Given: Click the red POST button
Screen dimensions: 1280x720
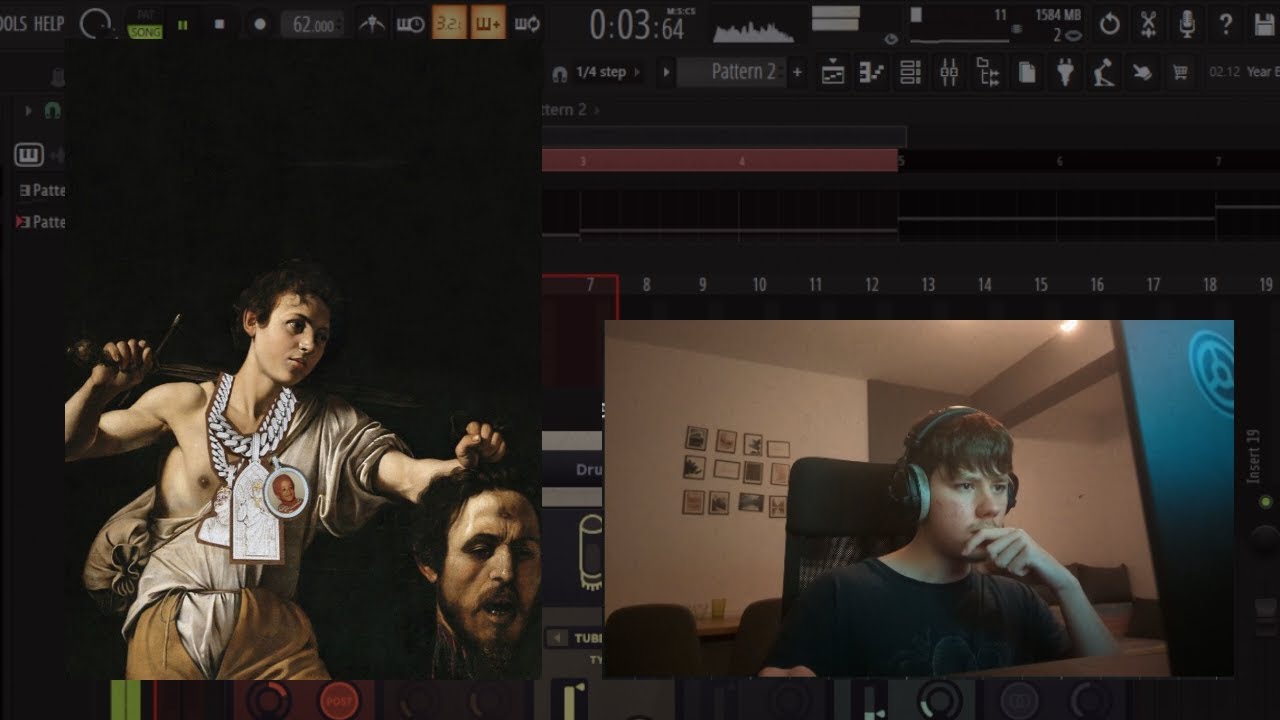Looking at the screenshot, I should pos(338,700).
